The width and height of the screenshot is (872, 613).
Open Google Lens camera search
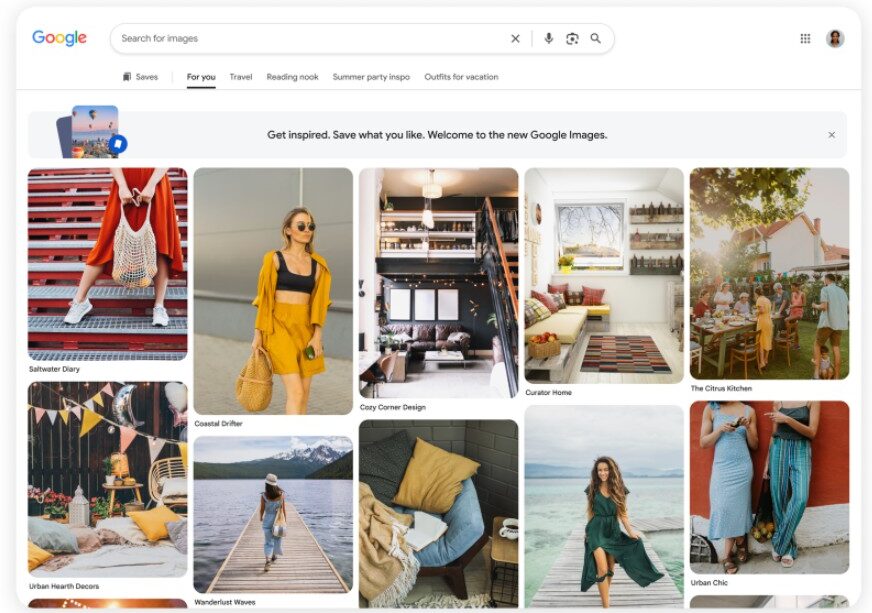[x=572, y=38]
